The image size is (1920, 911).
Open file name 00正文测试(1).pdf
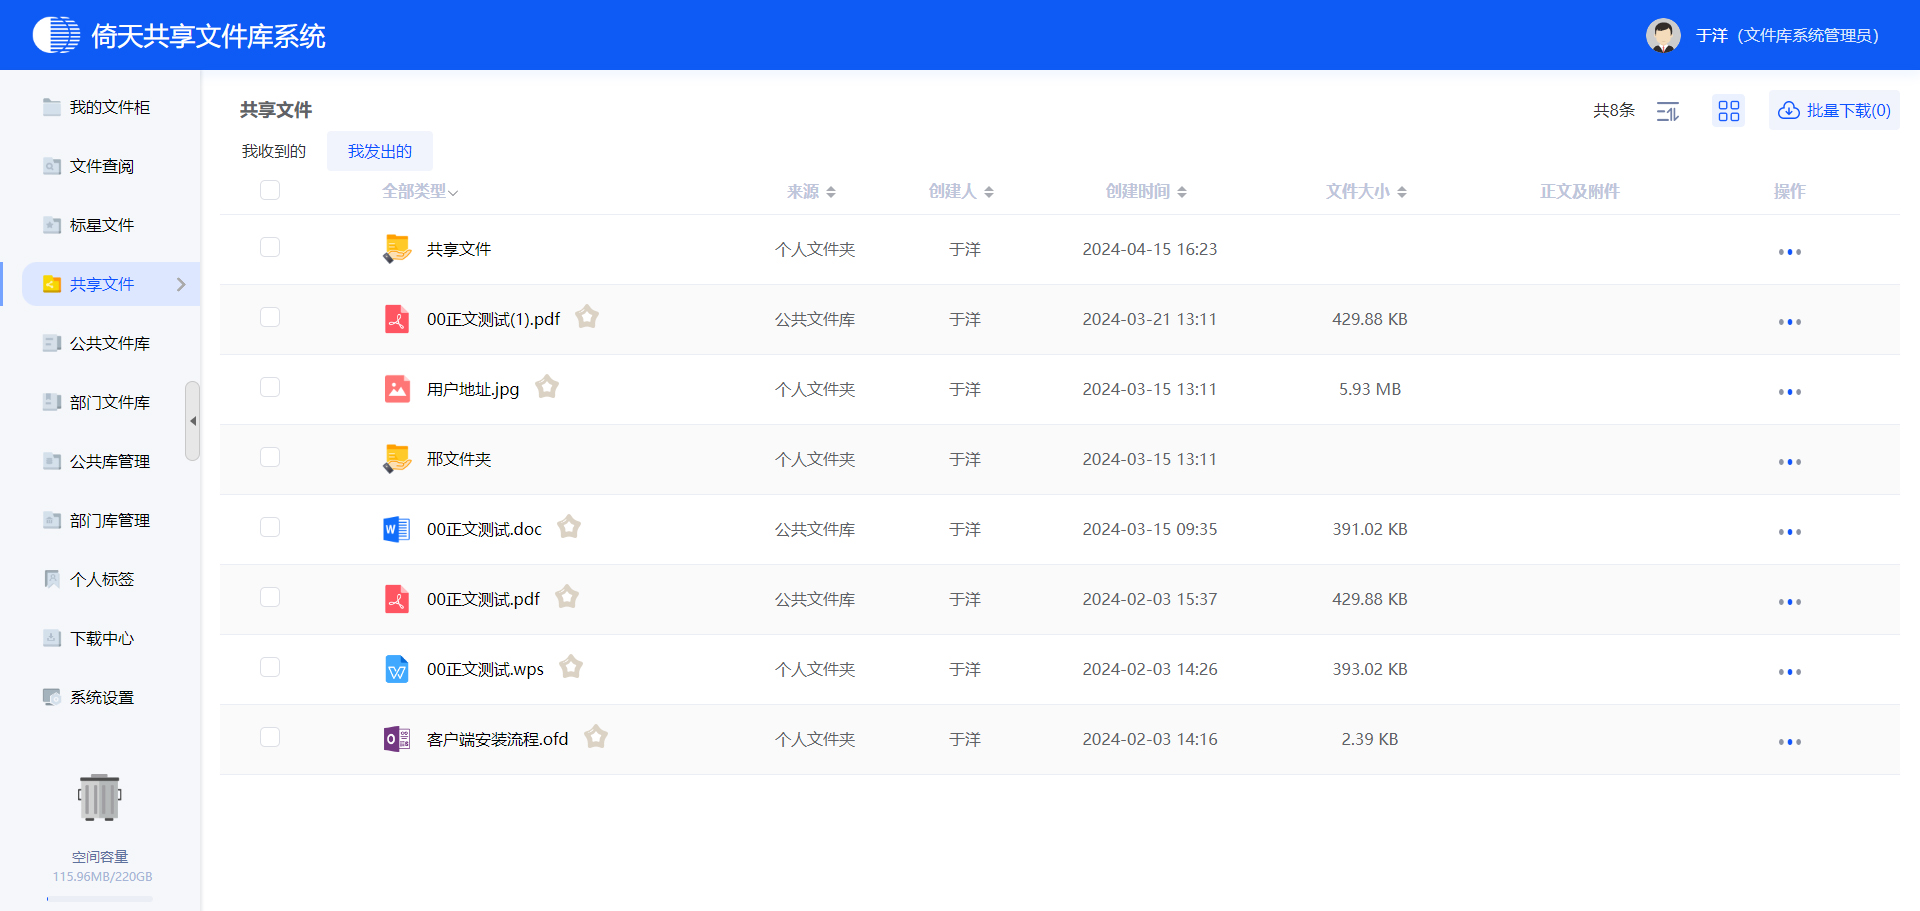493,319
